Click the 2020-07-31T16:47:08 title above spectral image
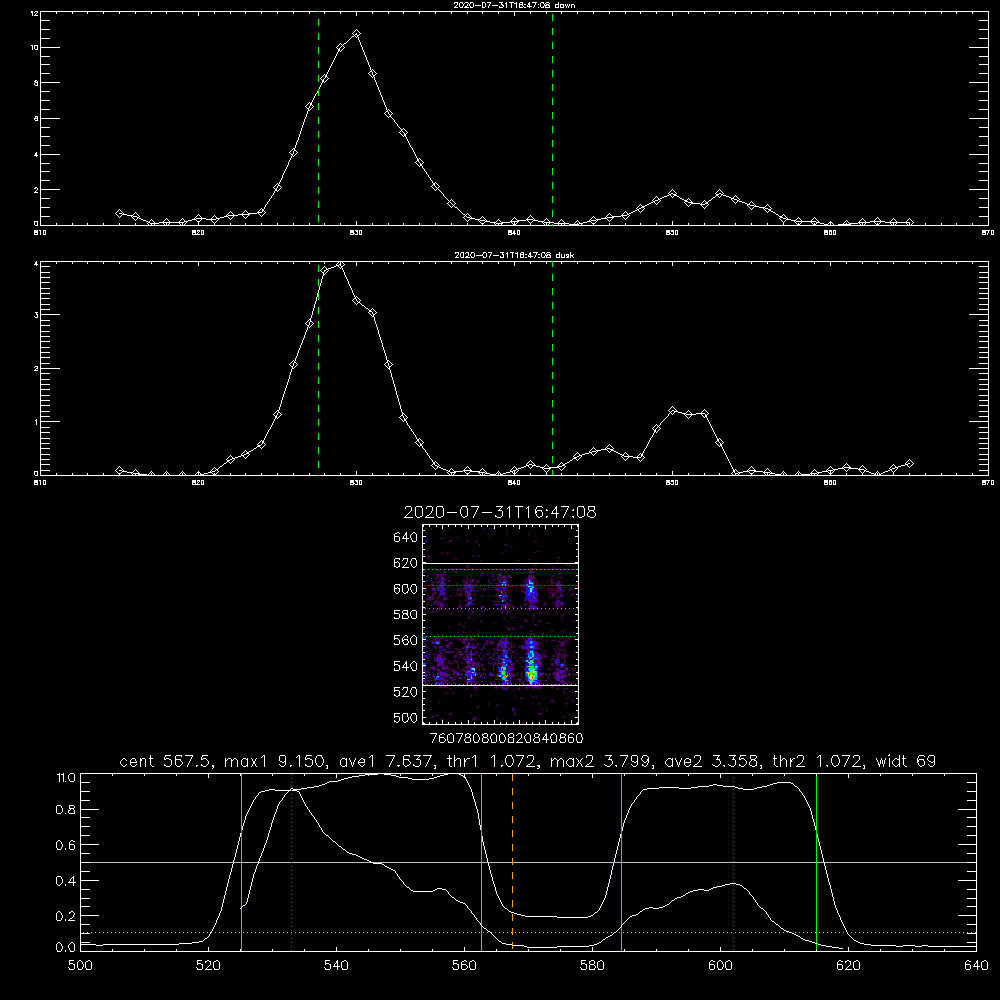Image resolution: width=1000 pixels, height=1000 pixels. pyautogui.click(x=500, y=512)
